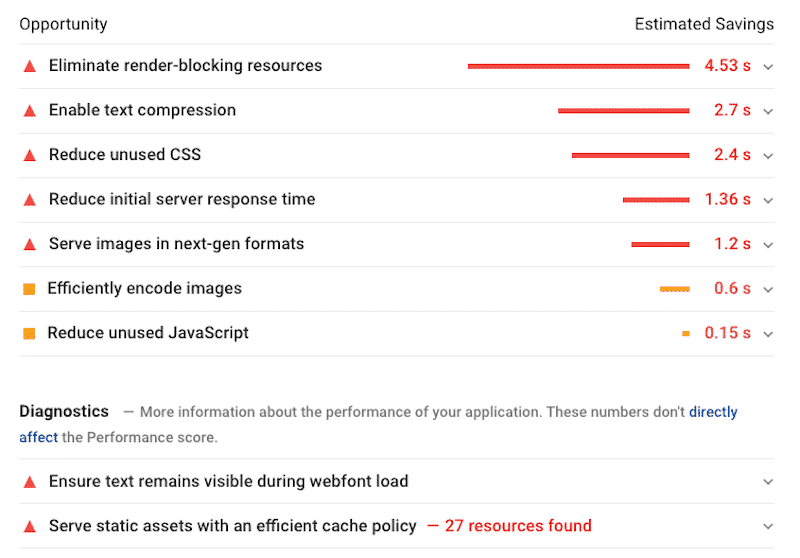Click red triangle beside Ensure text remains visible
Screen dimensions: 800x558
coord(29,482)
